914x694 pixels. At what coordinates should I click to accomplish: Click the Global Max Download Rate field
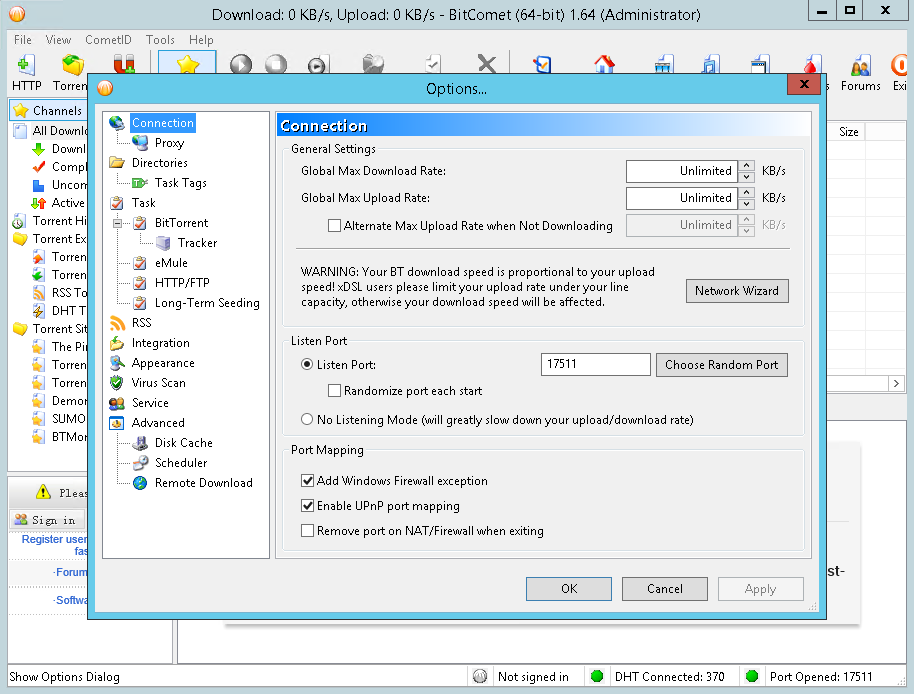[681, 171]
